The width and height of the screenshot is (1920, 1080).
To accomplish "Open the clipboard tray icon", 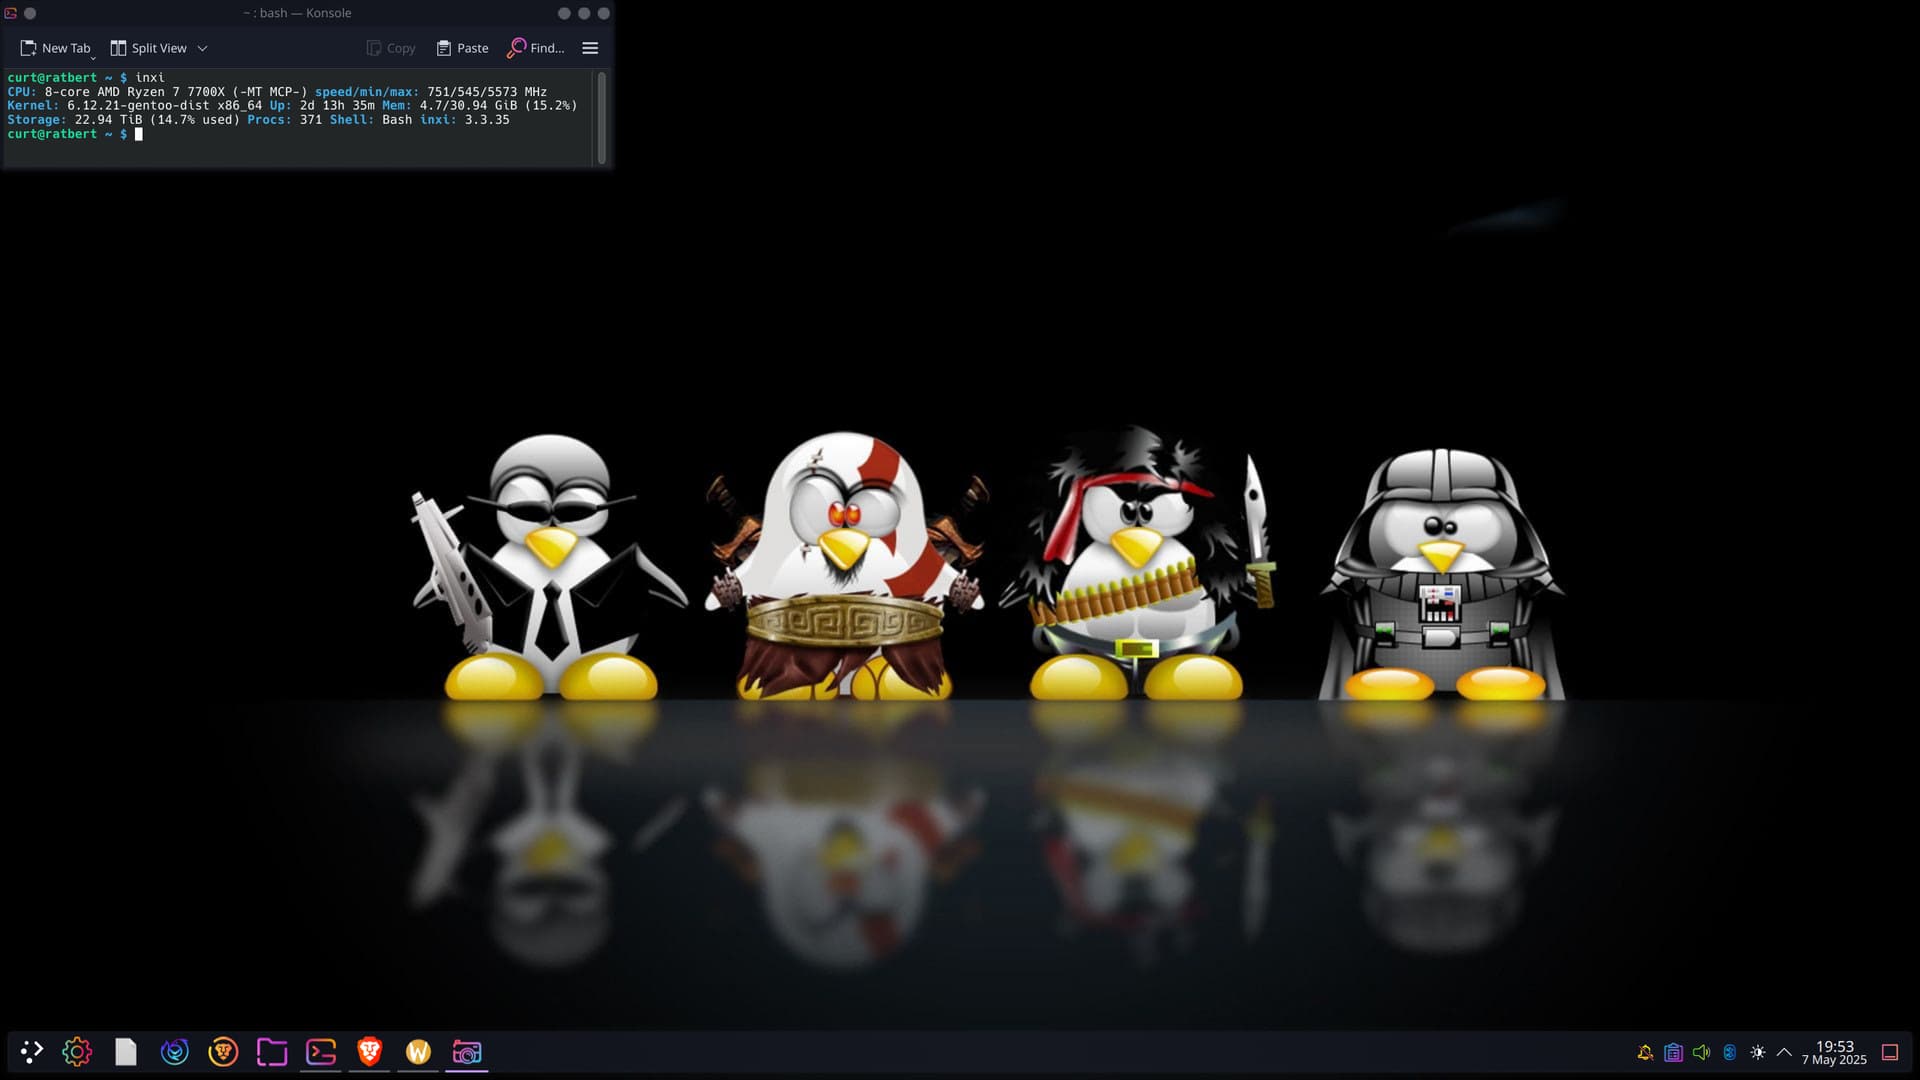I will click(x=1673, y=1052).
